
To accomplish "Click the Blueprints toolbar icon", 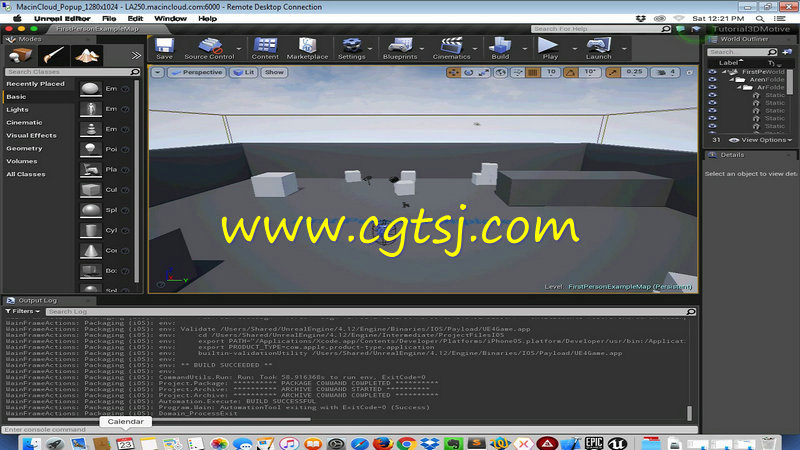I will 400,48.
